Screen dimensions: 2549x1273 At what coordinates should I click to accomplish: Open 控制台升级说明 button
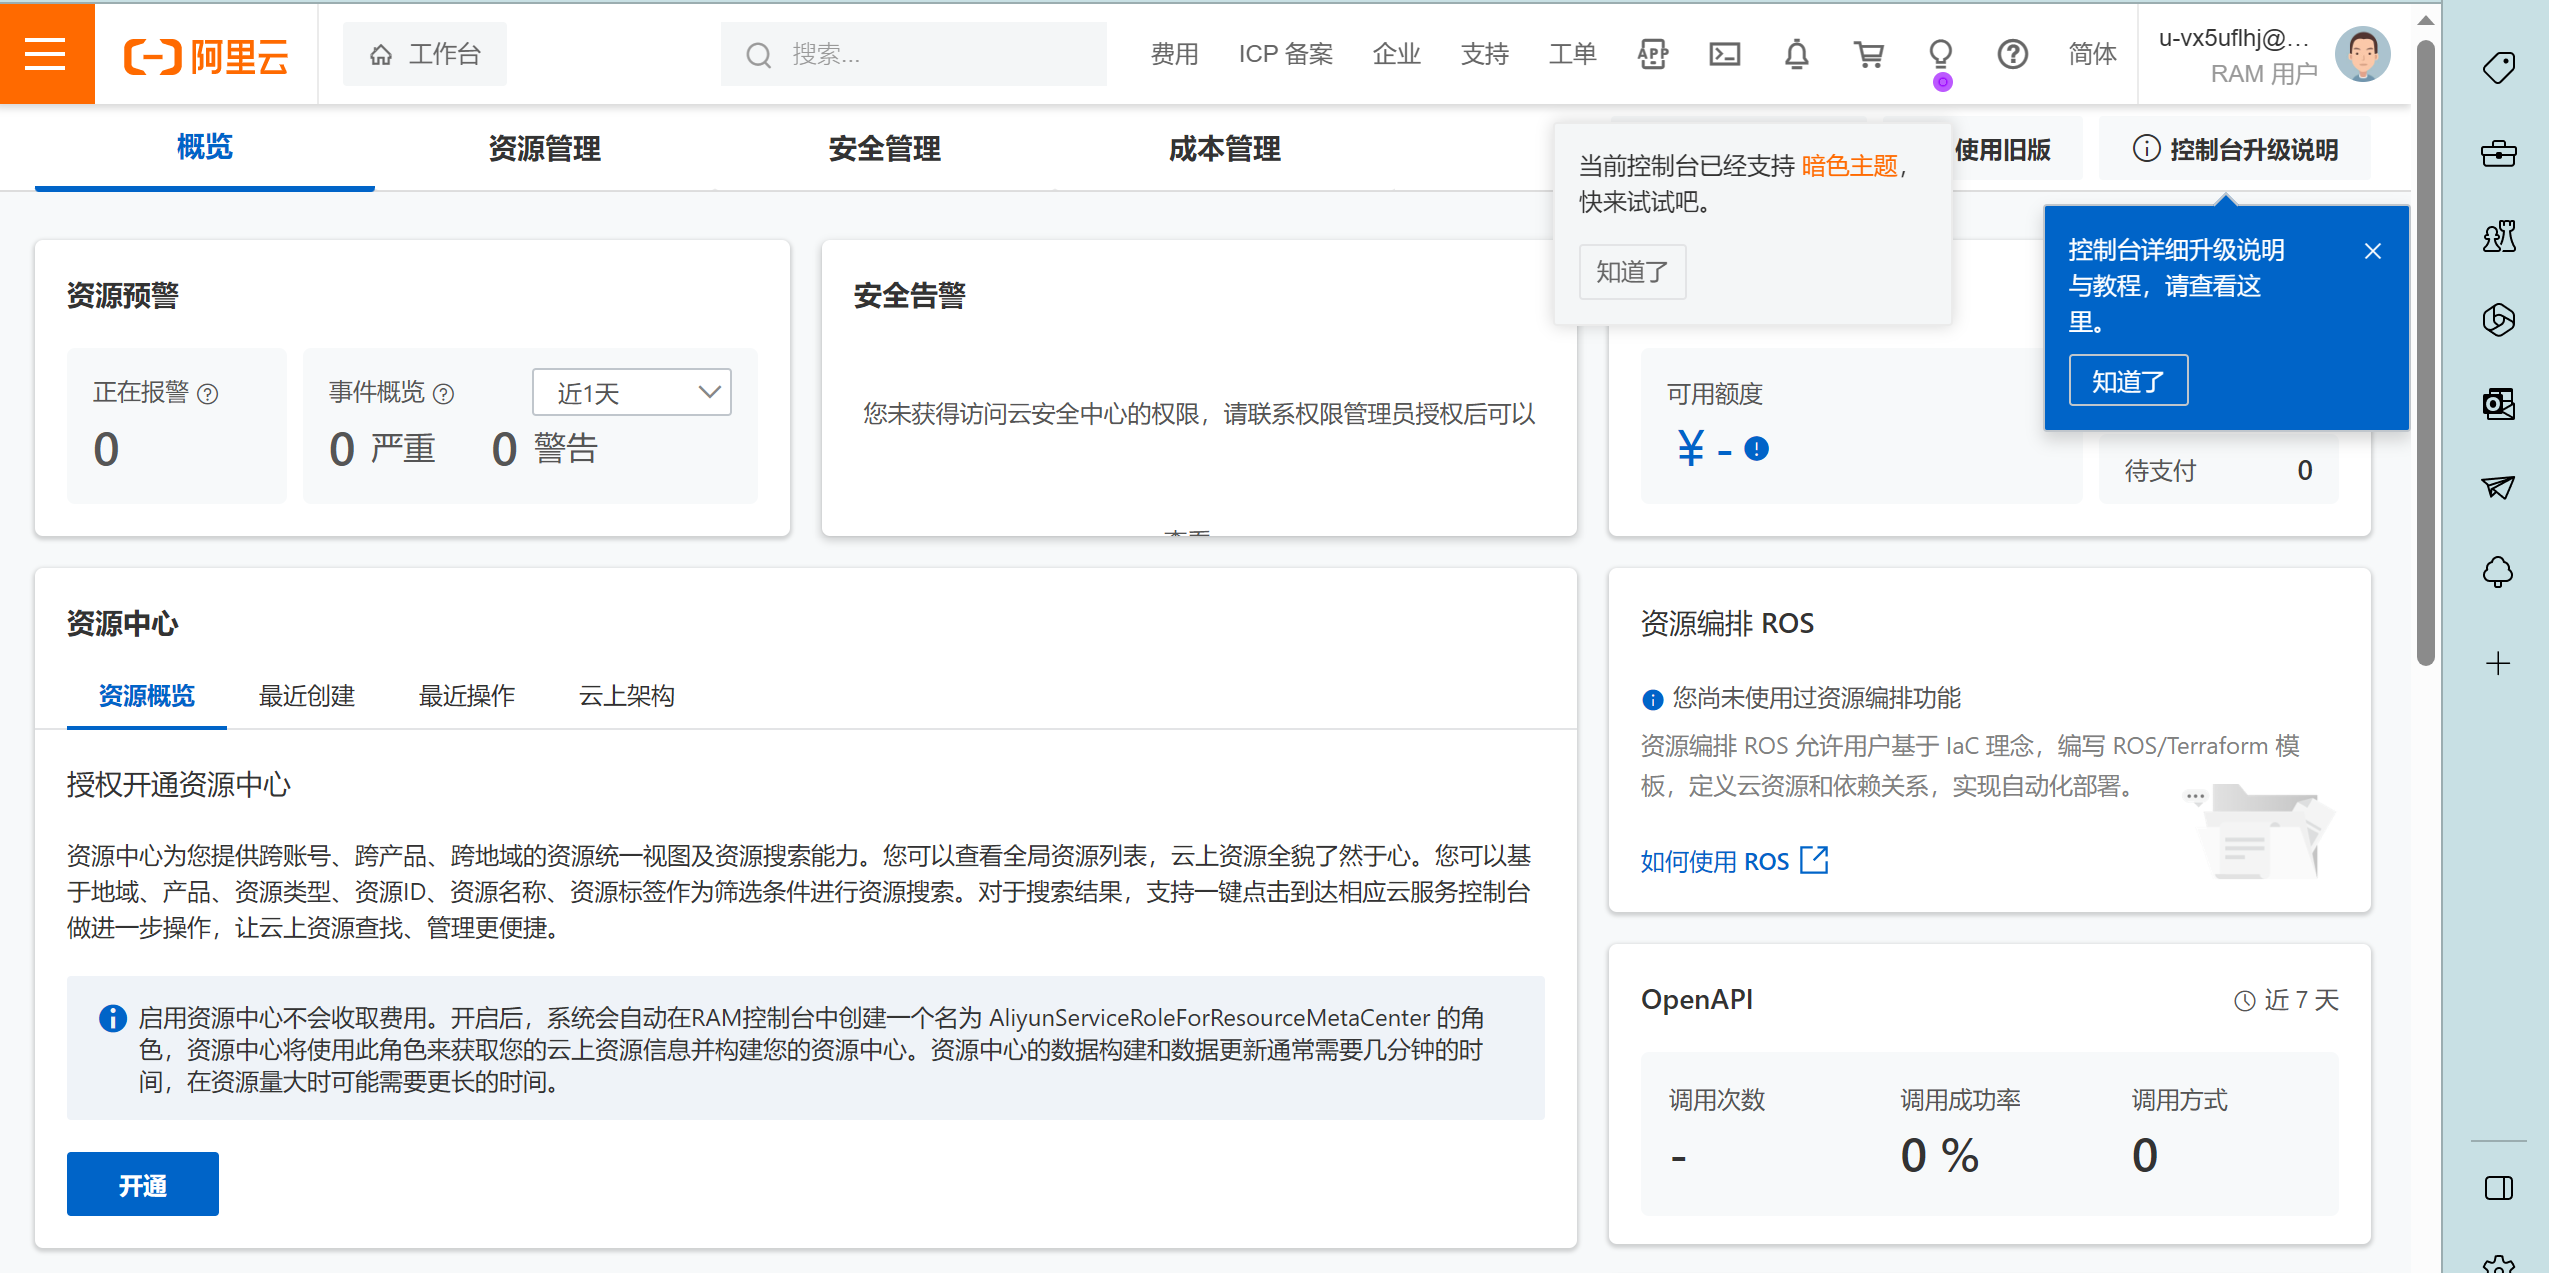[x=2235, y=149]
